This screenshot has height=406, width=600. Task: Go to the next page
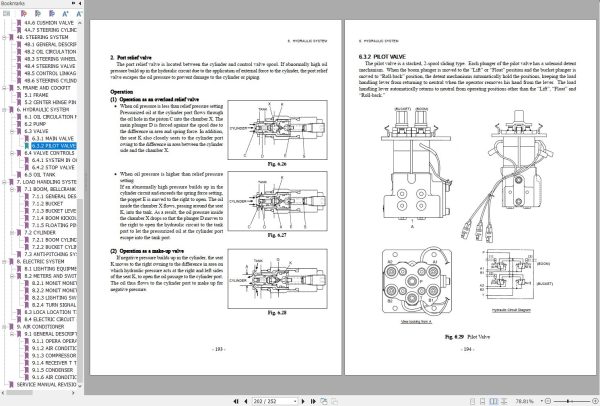click(303, 401)
